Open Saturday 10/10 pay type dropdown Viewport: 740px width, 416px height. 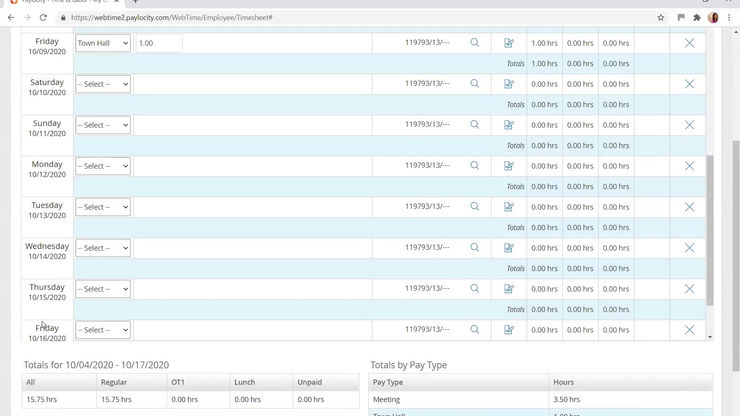[x=103, y=84]
